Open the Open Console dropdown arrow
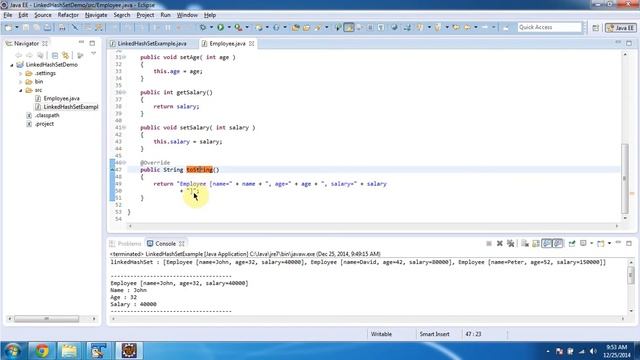The width and height of the screenshot is (640, 360). pos(609,244)
